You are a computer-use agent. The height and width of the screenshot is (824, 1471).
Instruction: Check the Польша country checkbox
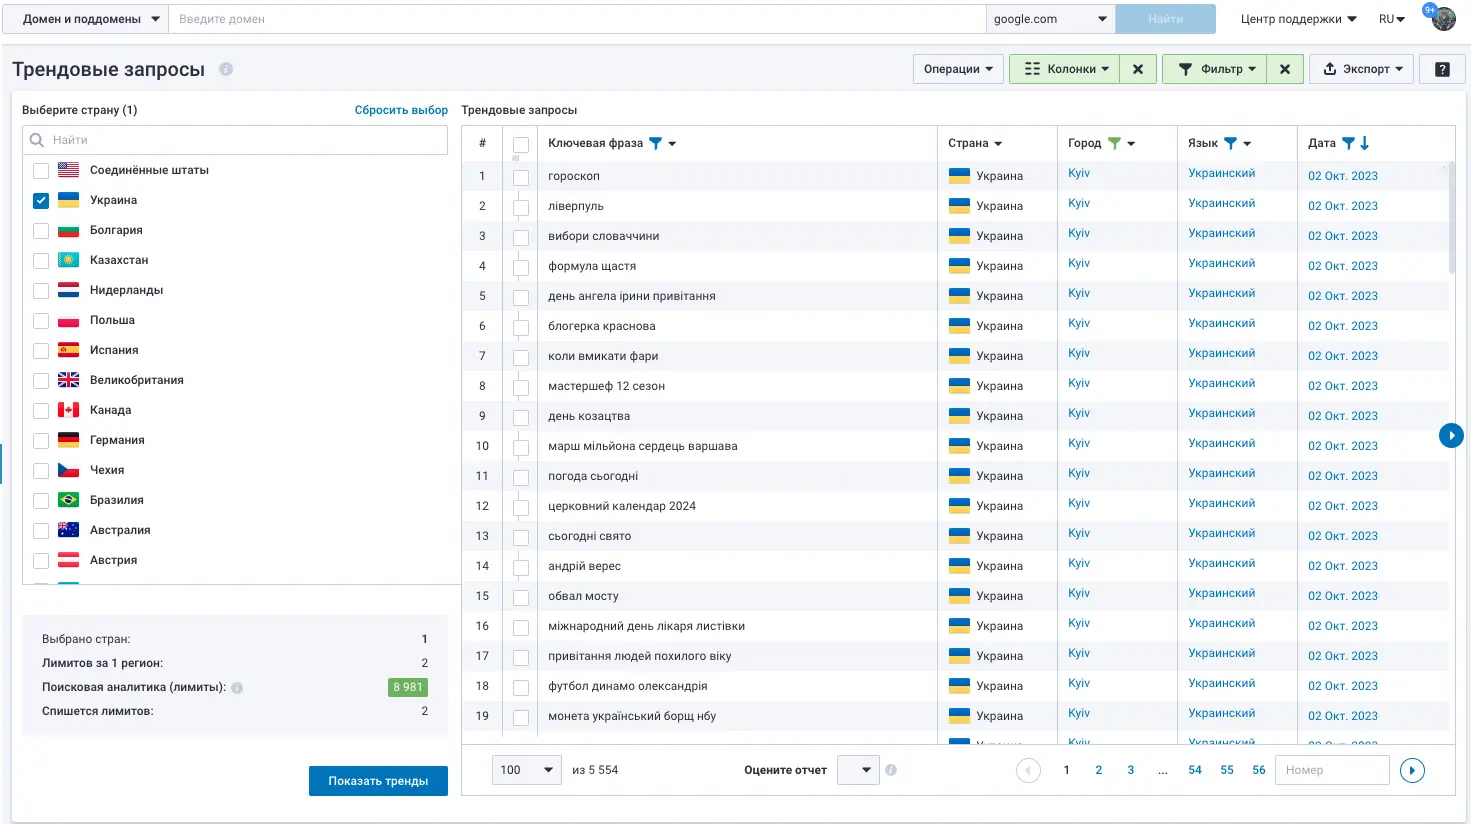(41, 320)
